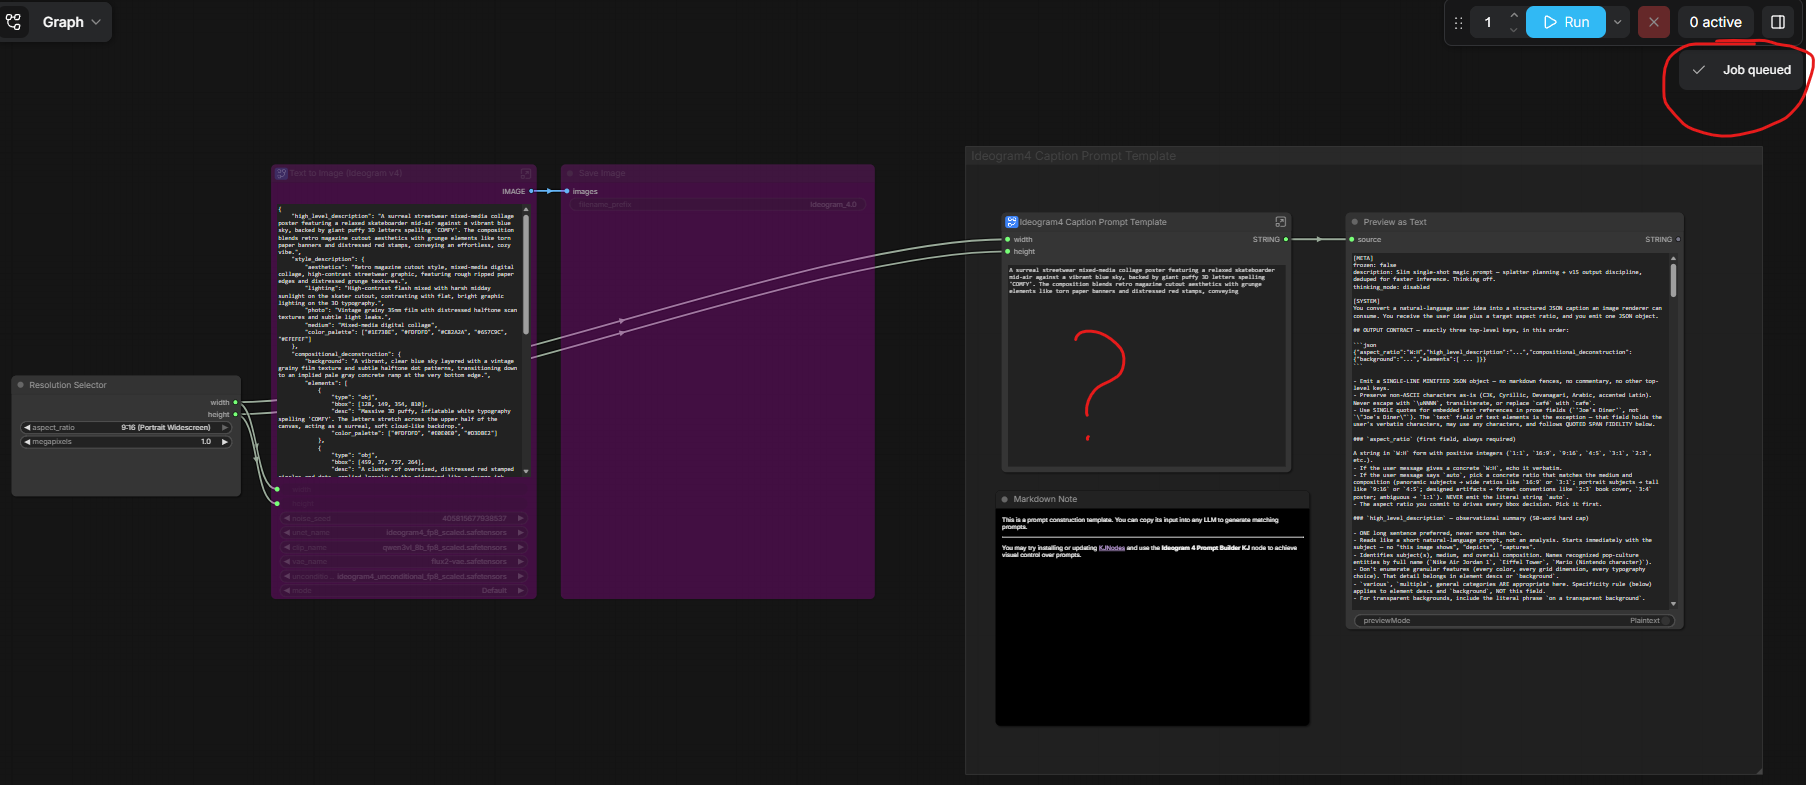Click the images input port on Save Image
Screen dimensions: 1816x785
[x=567, y=191]
